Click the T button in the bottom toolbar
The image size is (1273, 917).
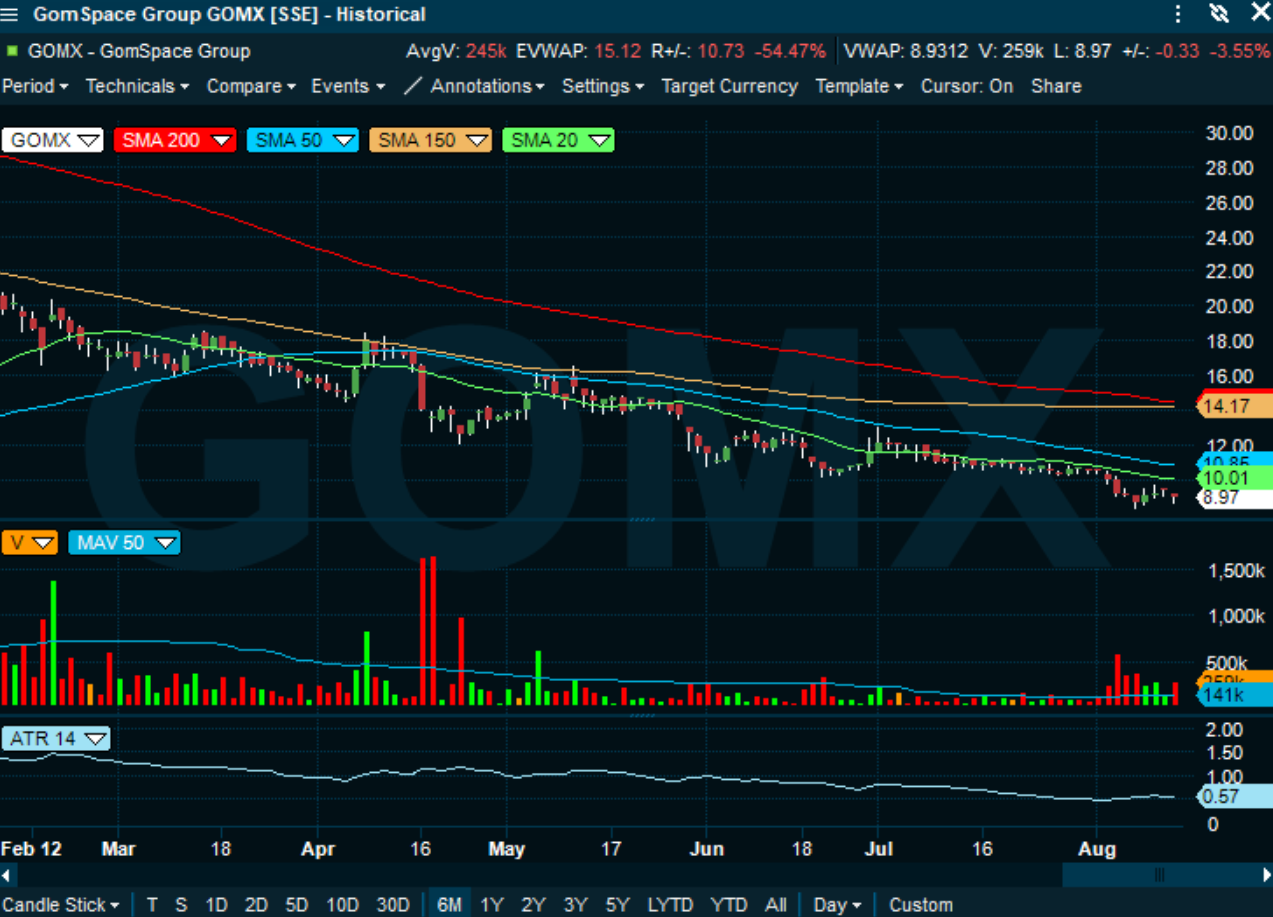coord(152,905)
